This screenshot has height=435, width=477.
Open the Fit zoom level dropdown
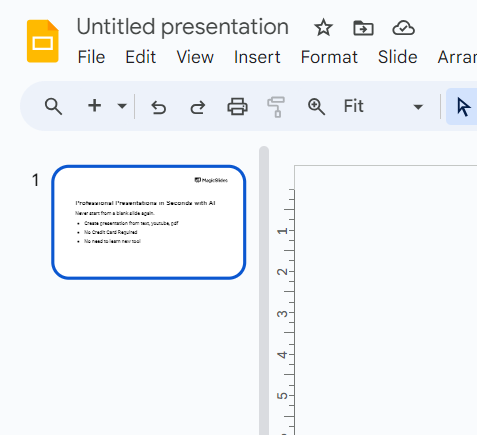pos(383,107)
